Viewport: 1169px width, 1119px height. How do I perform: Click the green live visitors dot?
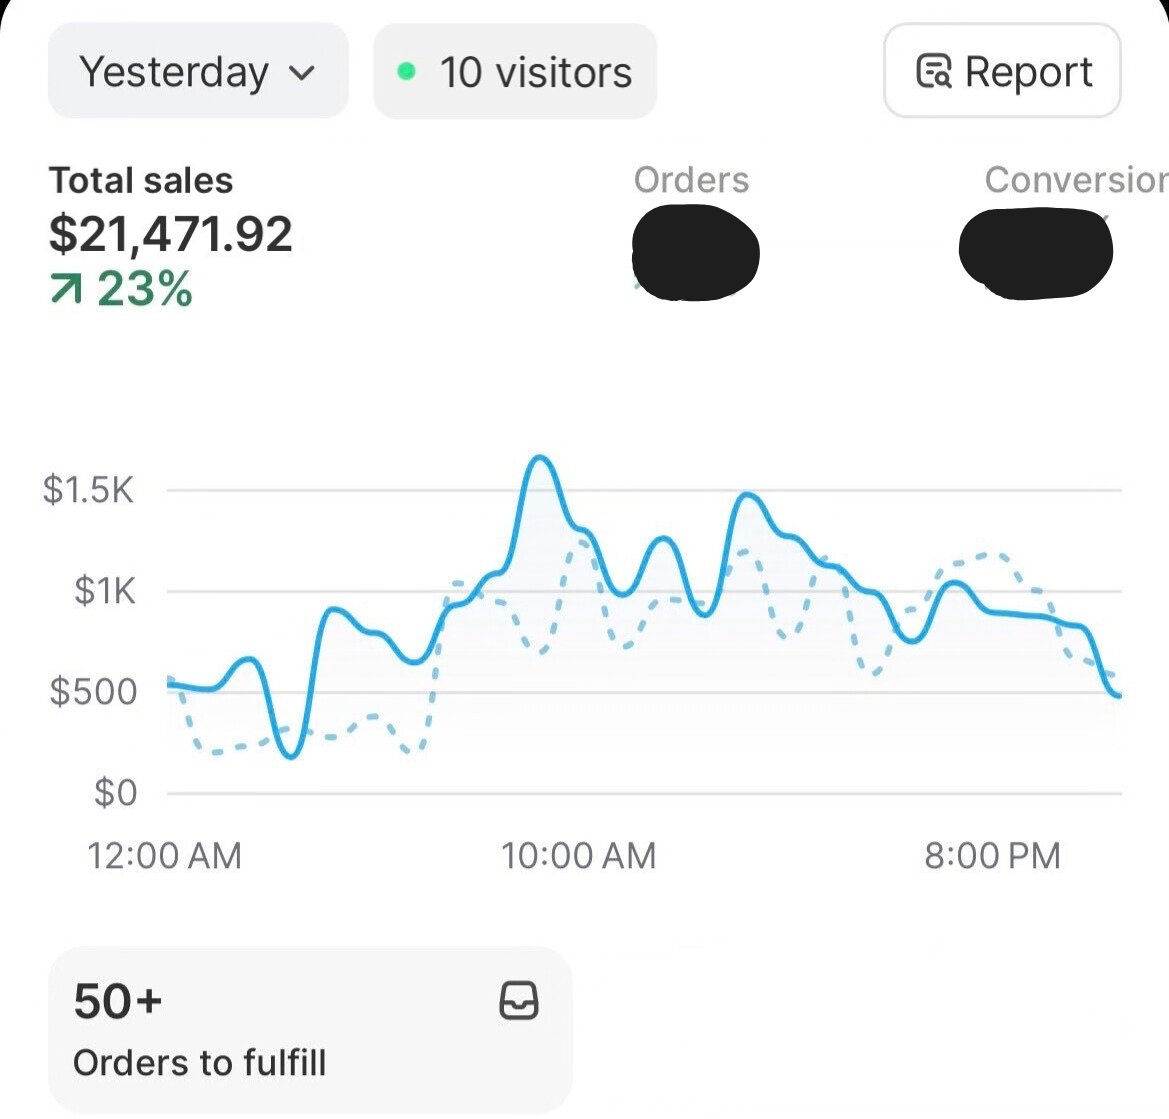(x=406, y=72)
